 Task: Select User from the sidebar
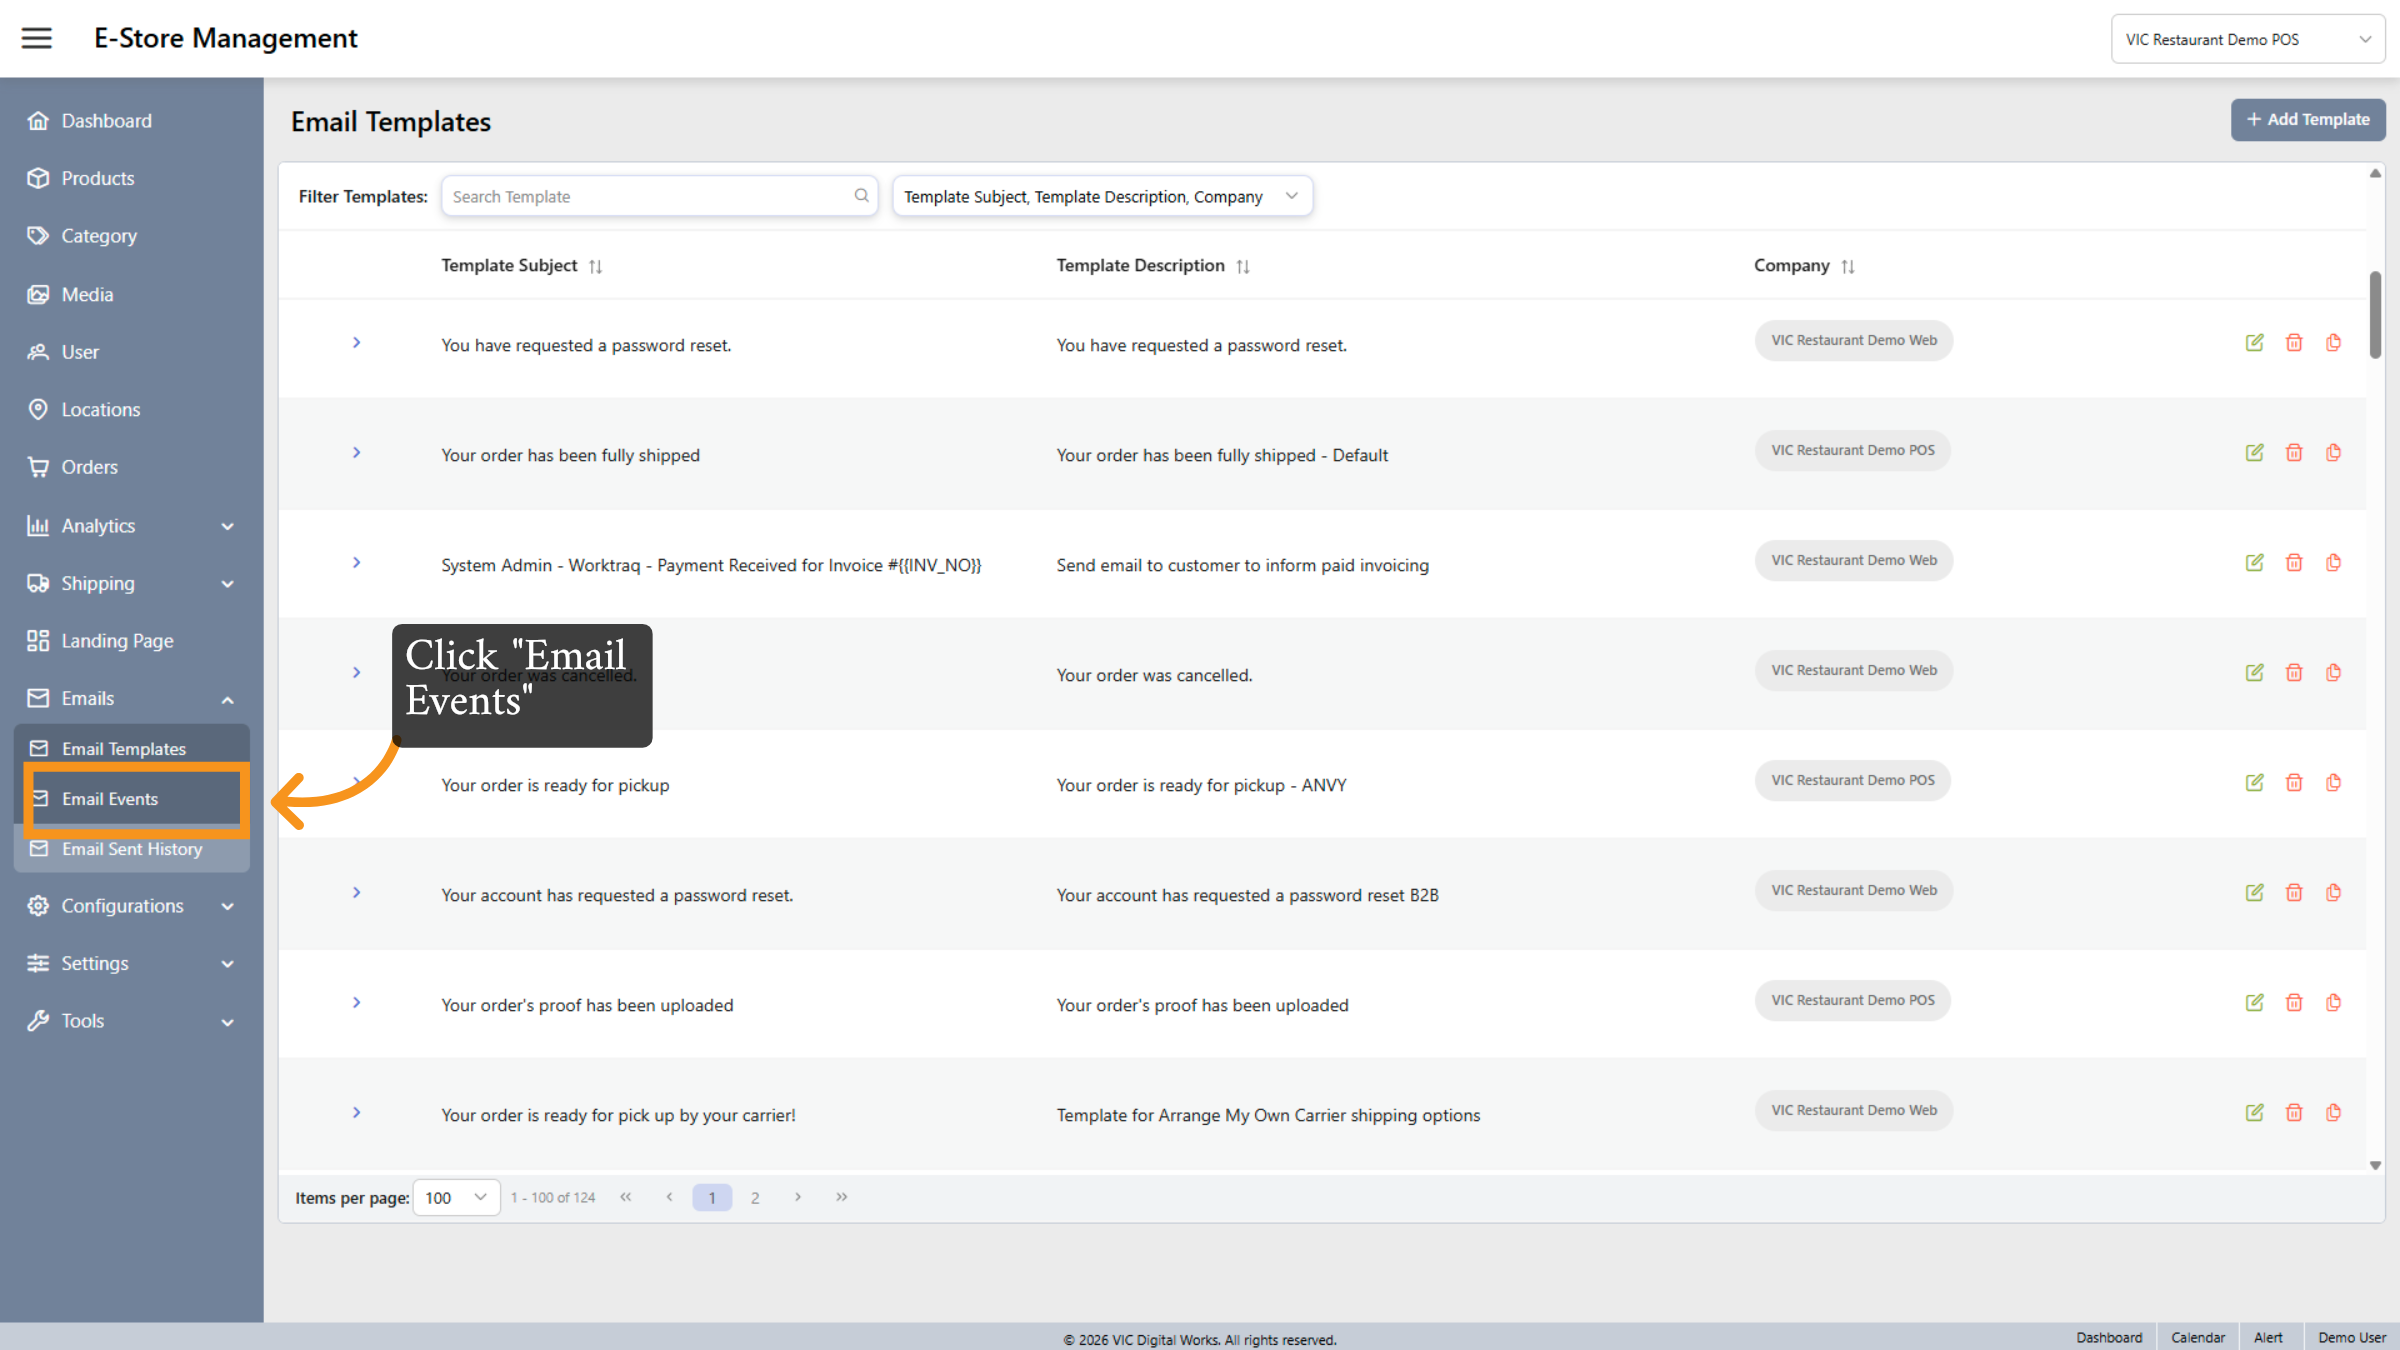point(80,352)
